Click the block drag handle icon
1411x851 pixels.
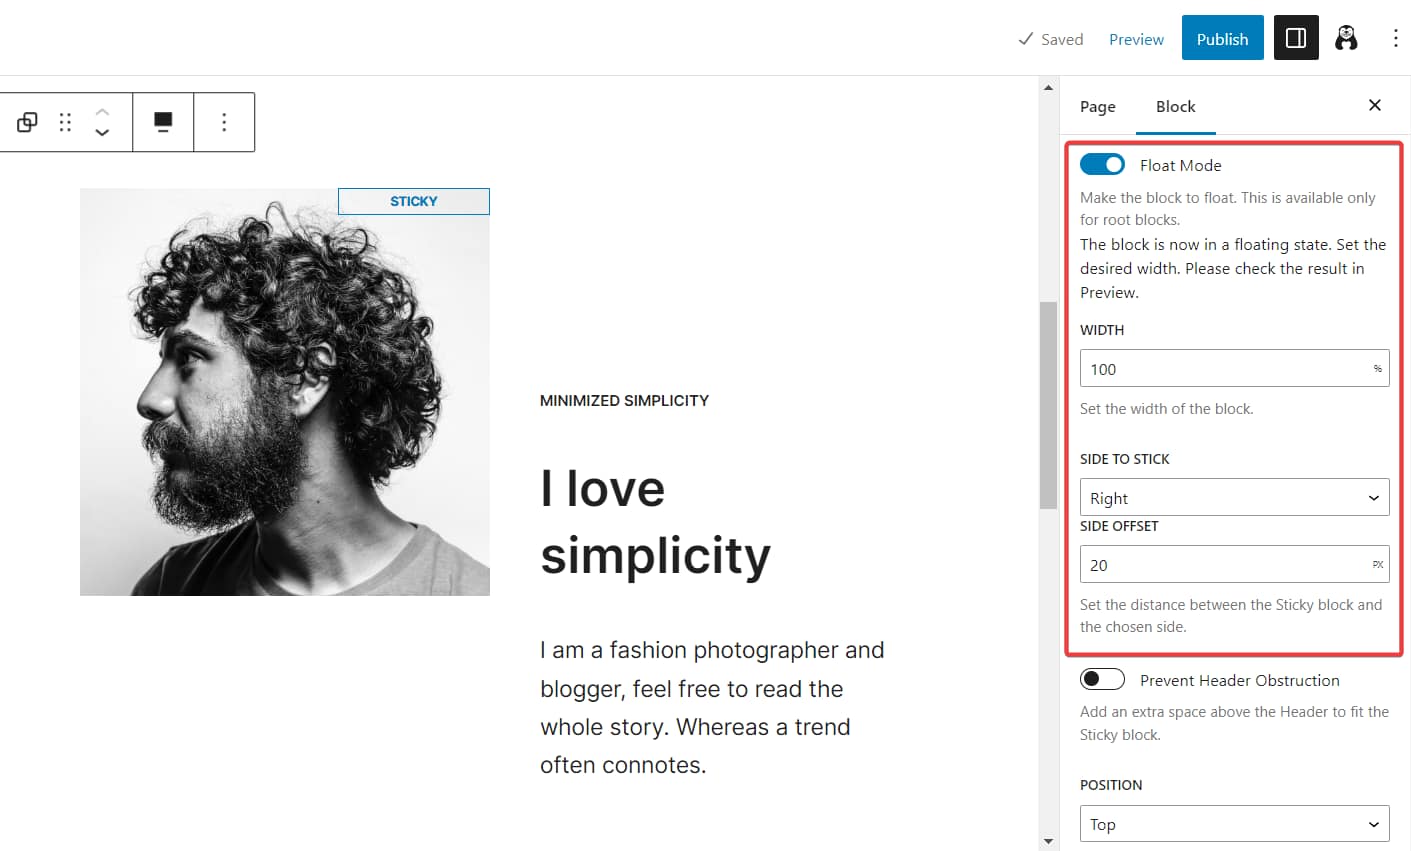point(65,121)
